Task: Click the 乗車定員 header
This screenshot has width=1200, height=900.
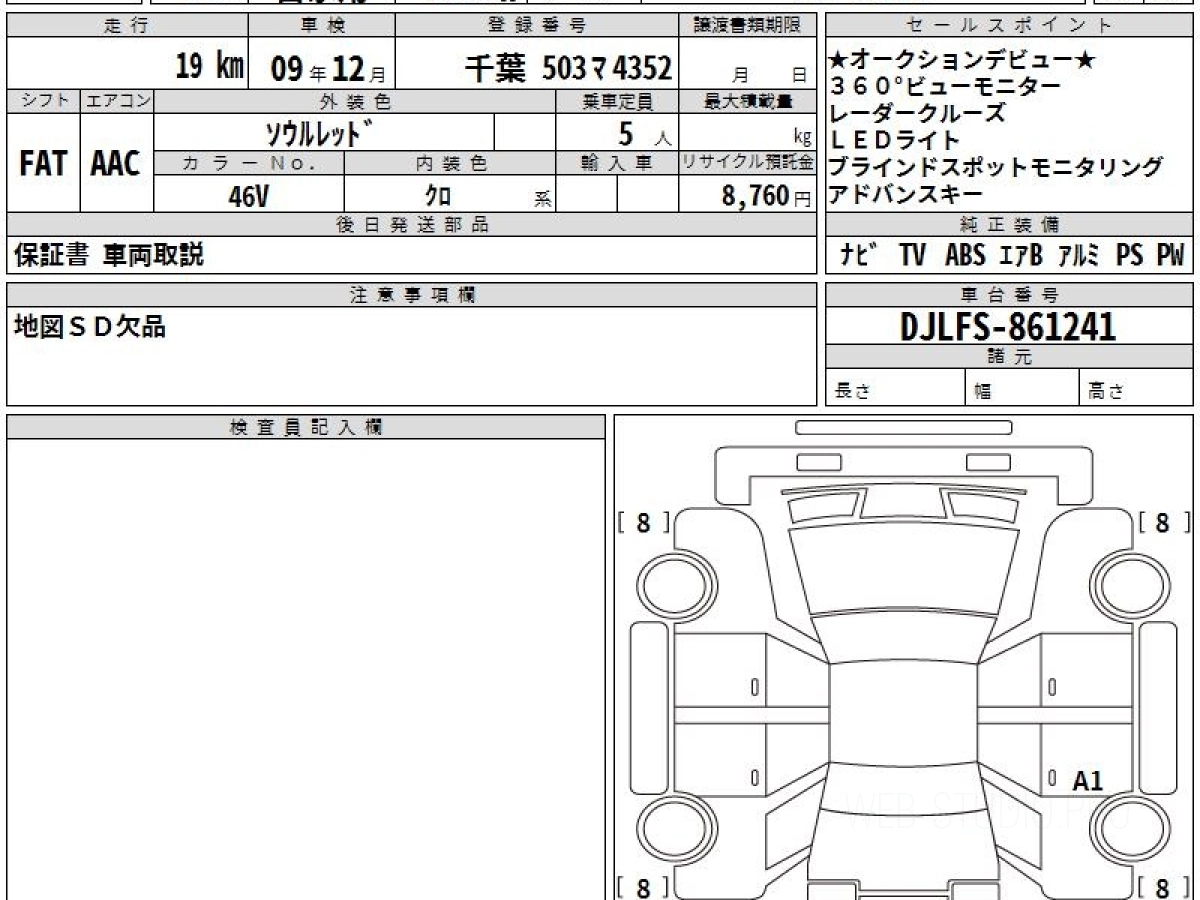Action: [x=617, y=101]
